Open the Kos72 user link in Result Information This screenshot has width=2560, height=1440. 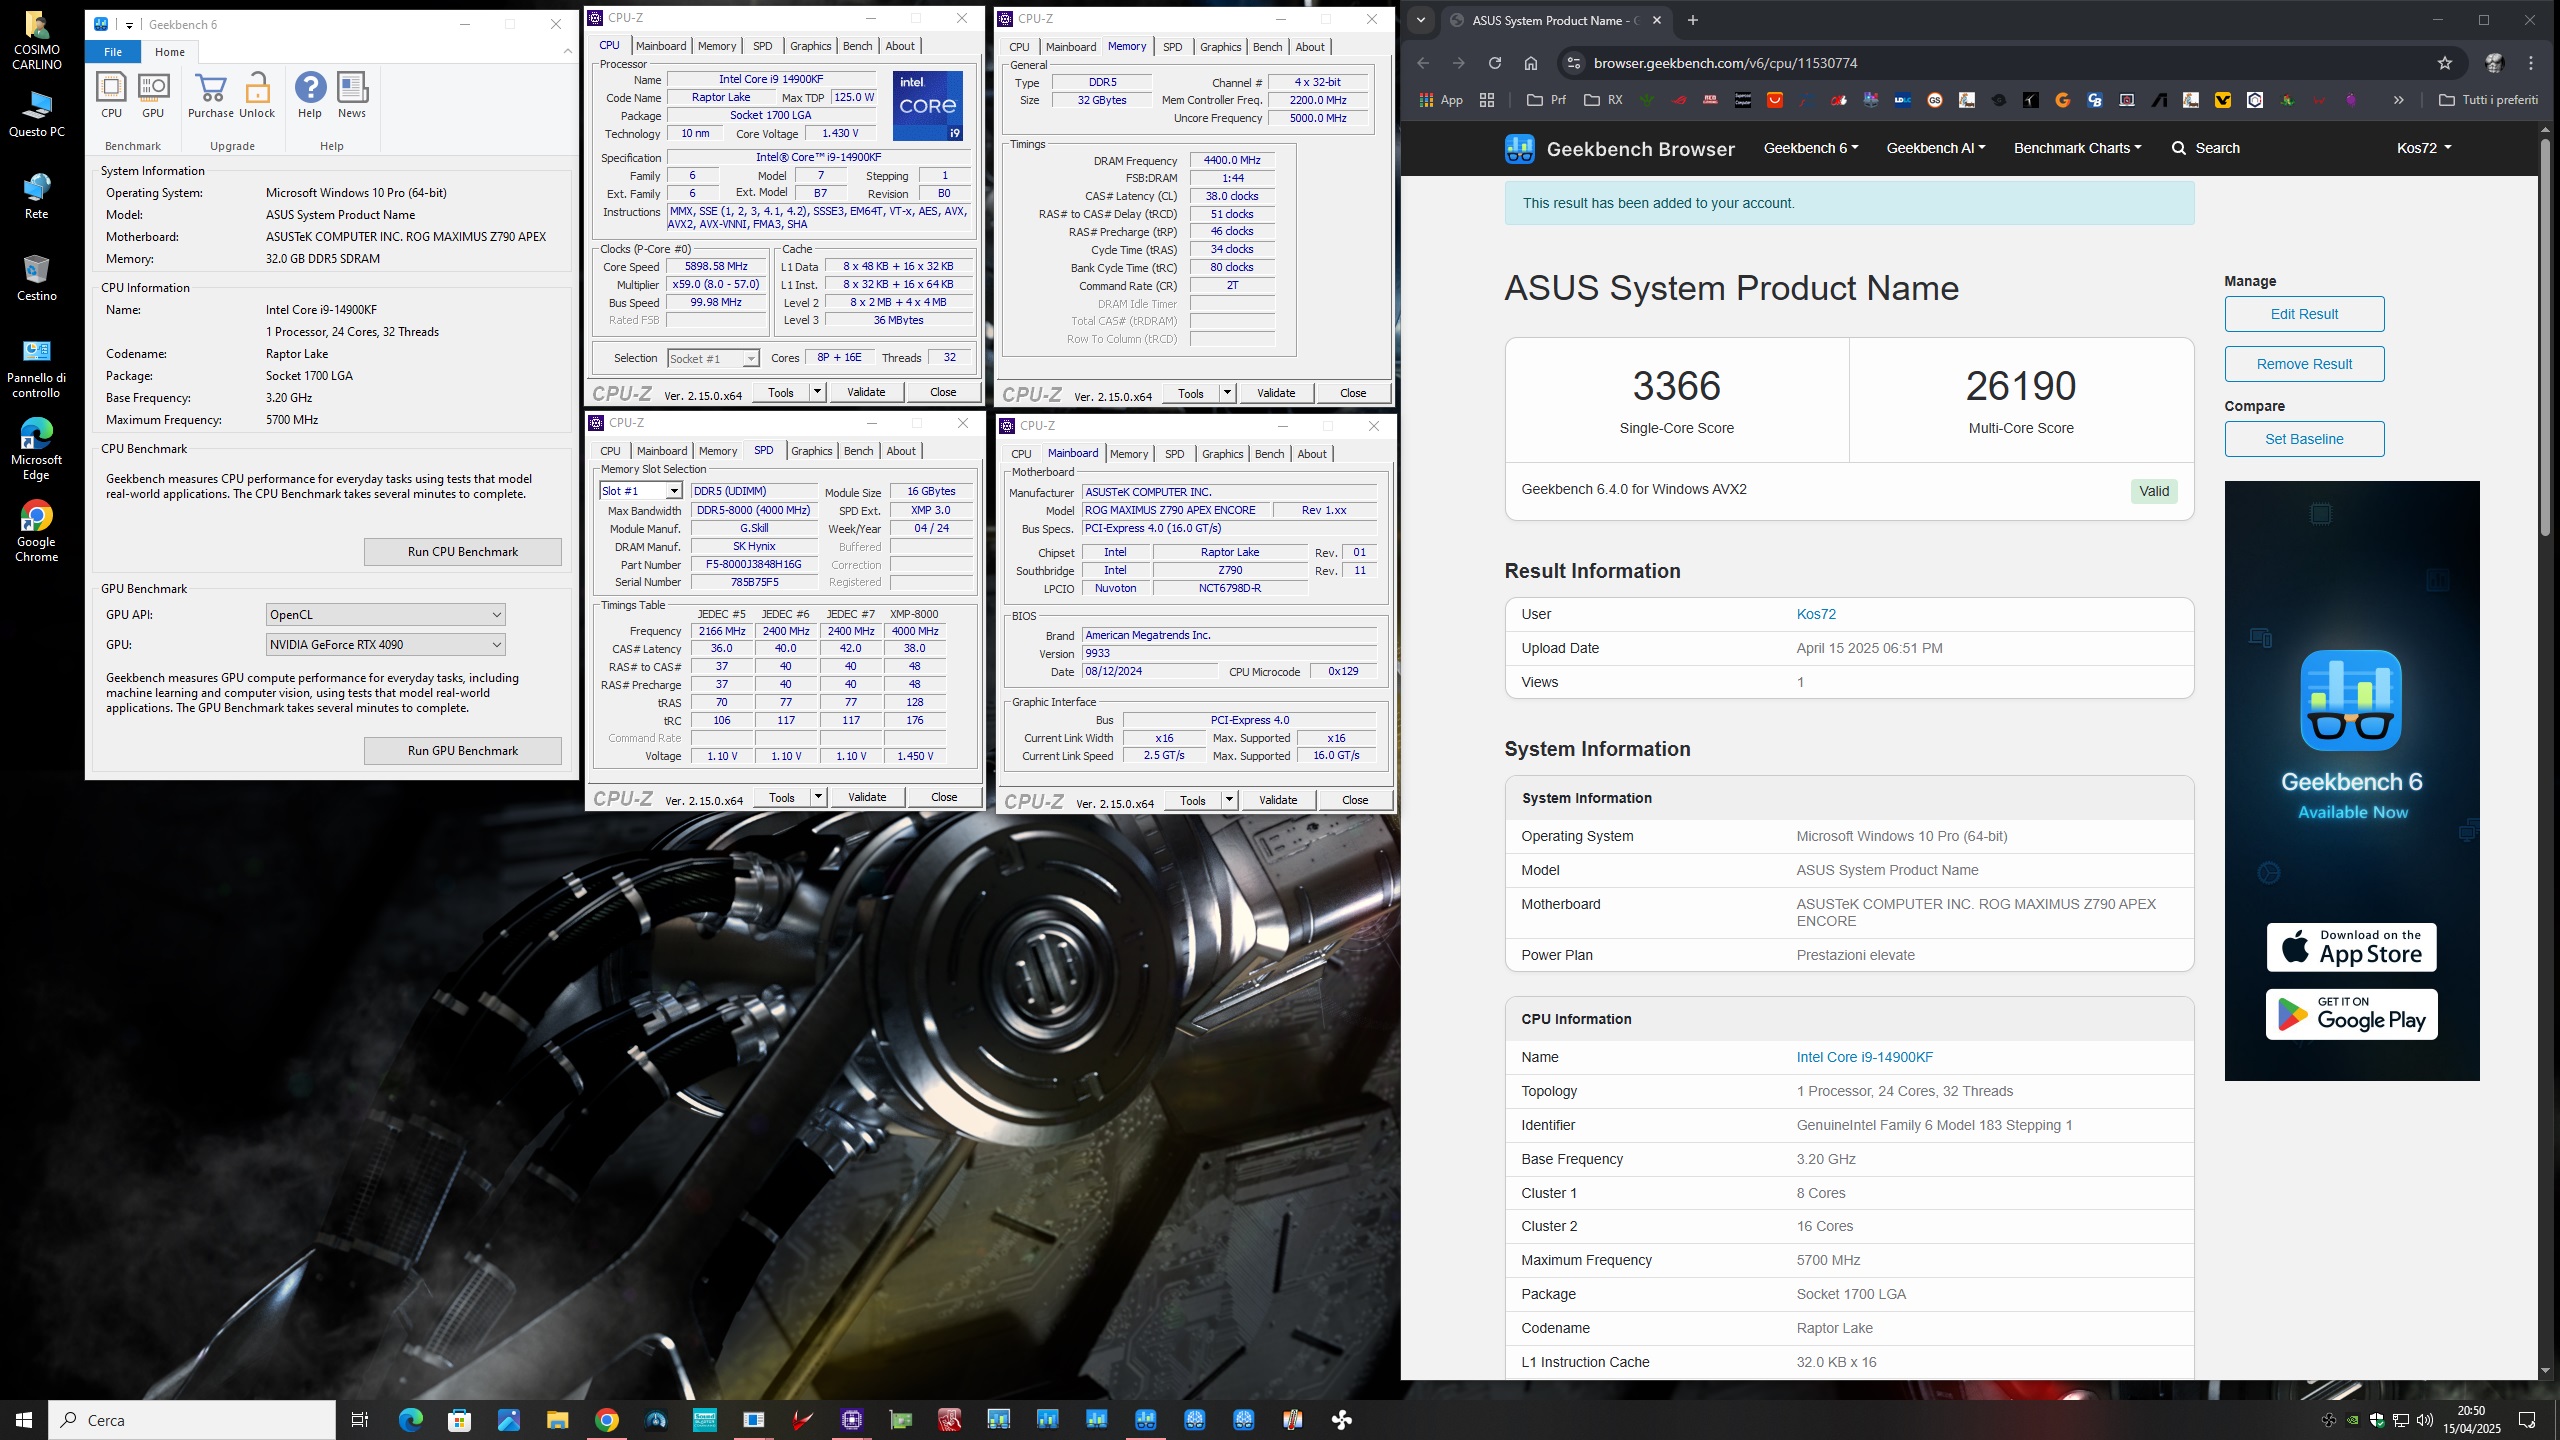pos(1816,615)
